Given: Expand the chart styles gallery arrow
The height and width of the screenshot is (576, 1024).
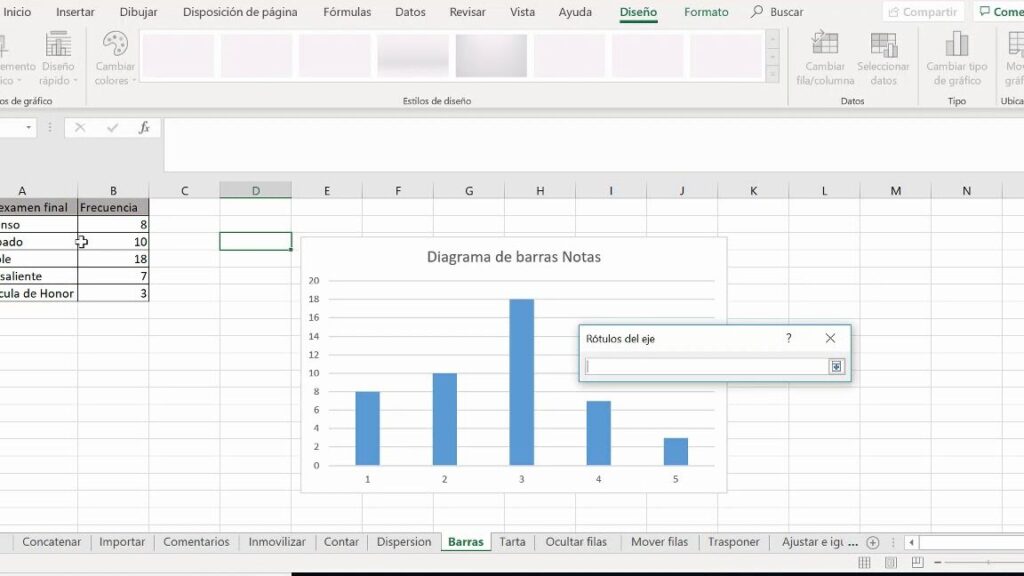Looking at the screenshot, I should point(772,72).
